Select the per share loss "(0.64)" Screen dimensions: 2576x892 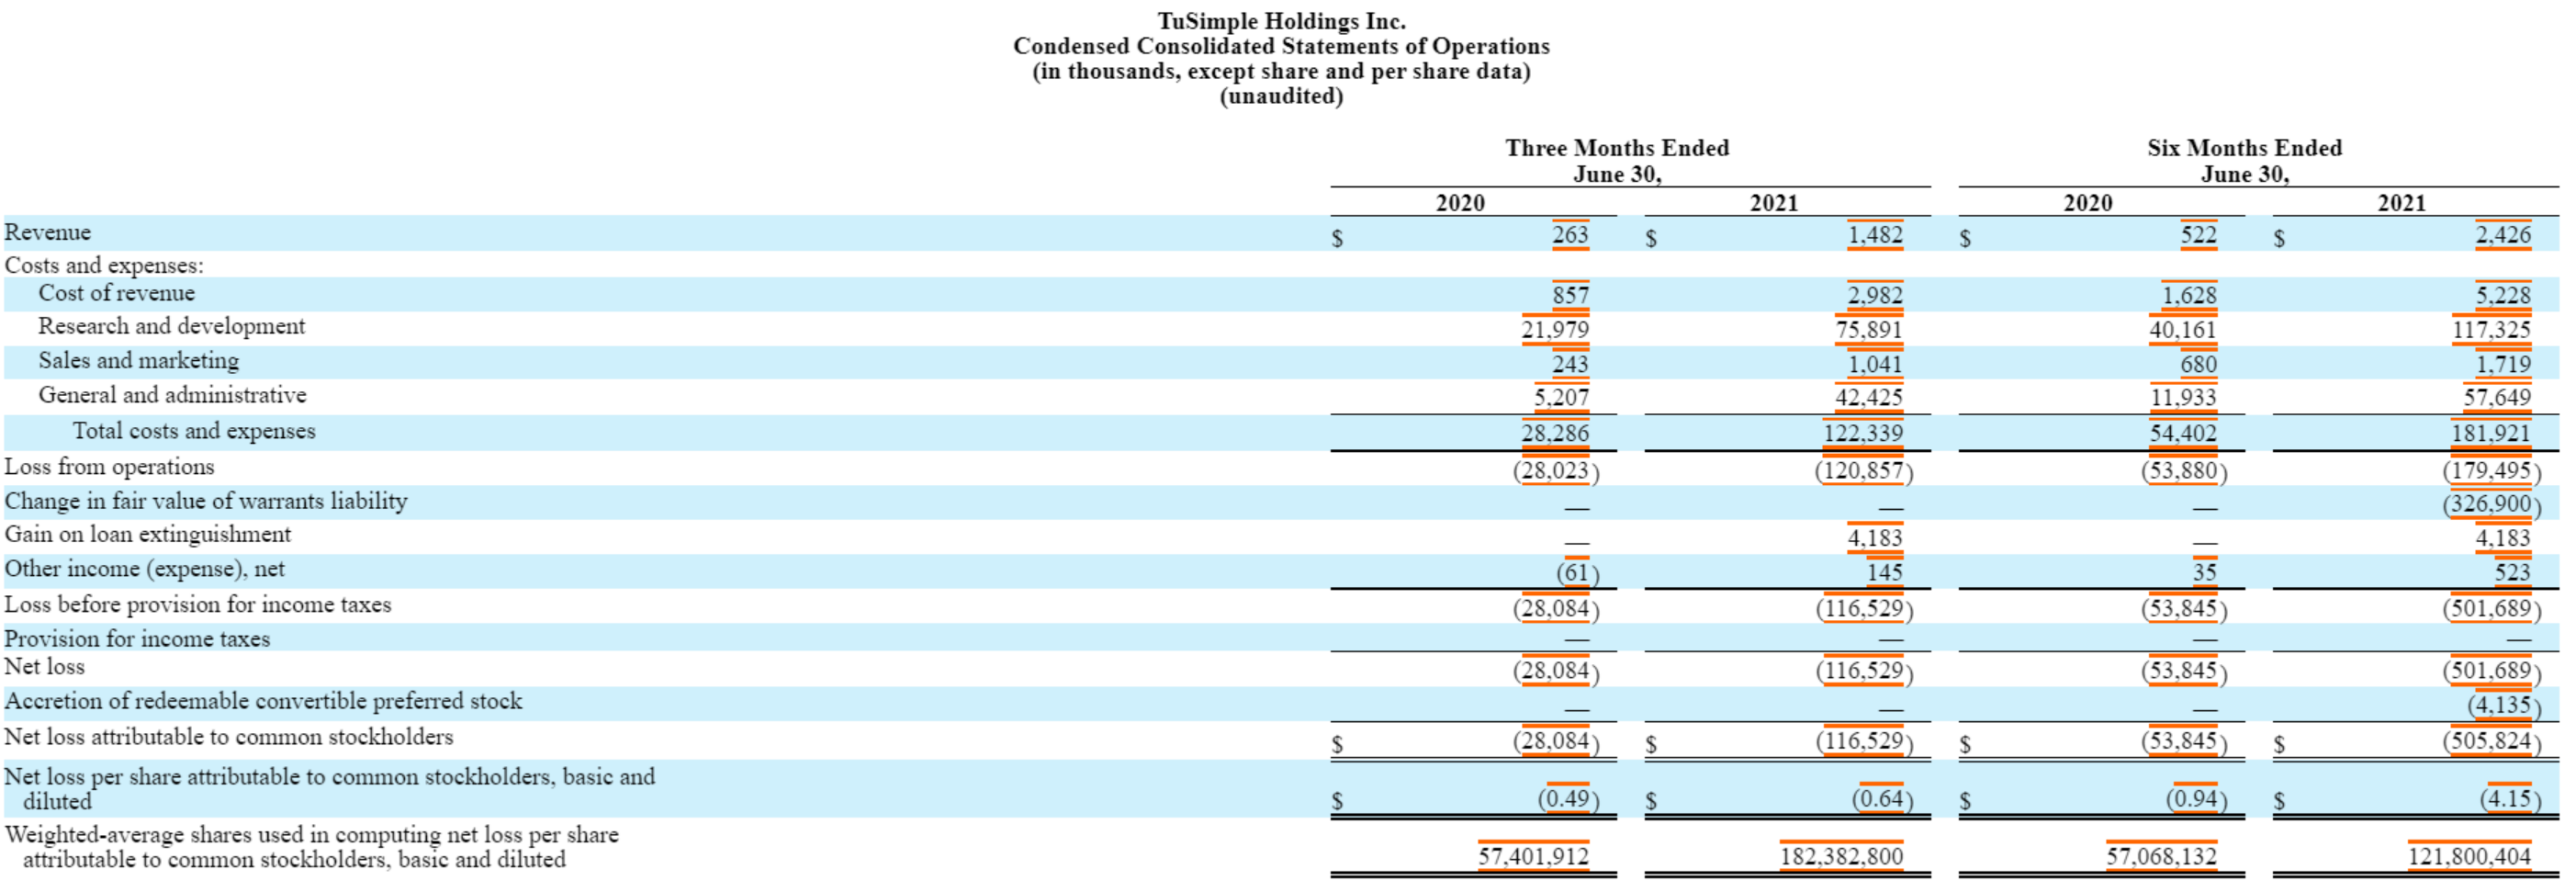click(1882, 800)
